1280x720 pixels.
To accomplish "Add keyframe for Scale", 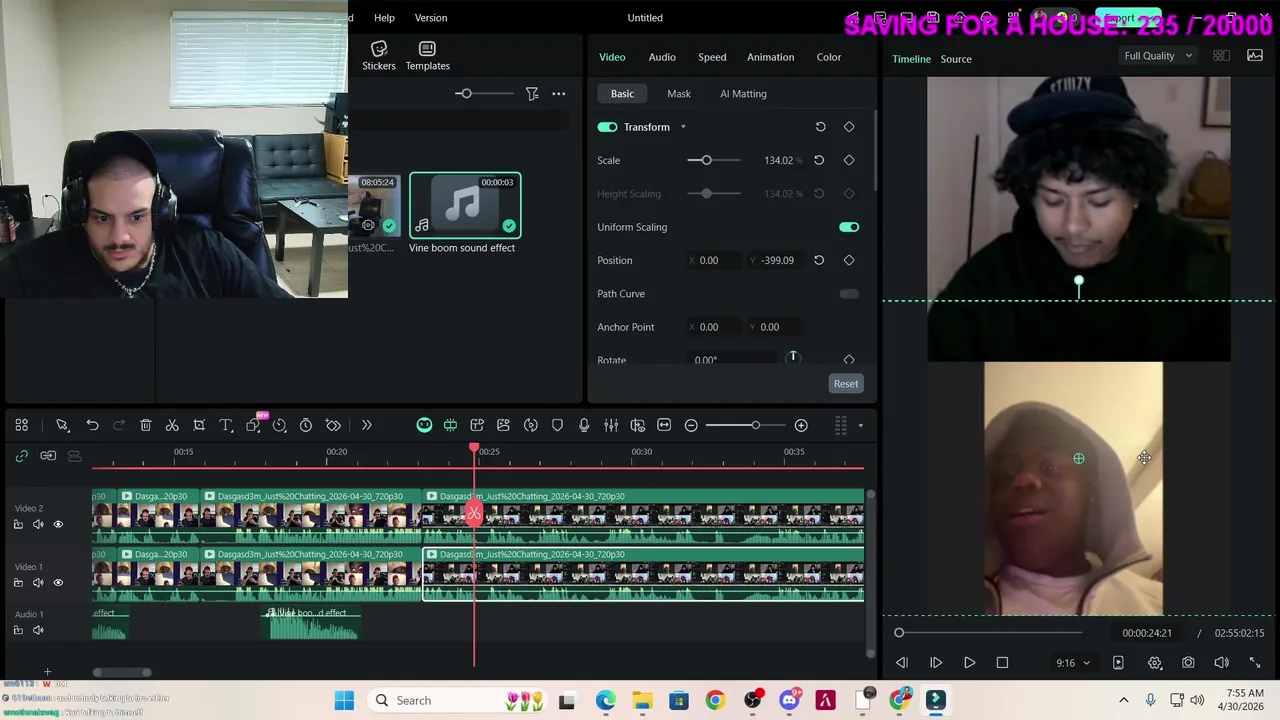I will pos(849,160).
